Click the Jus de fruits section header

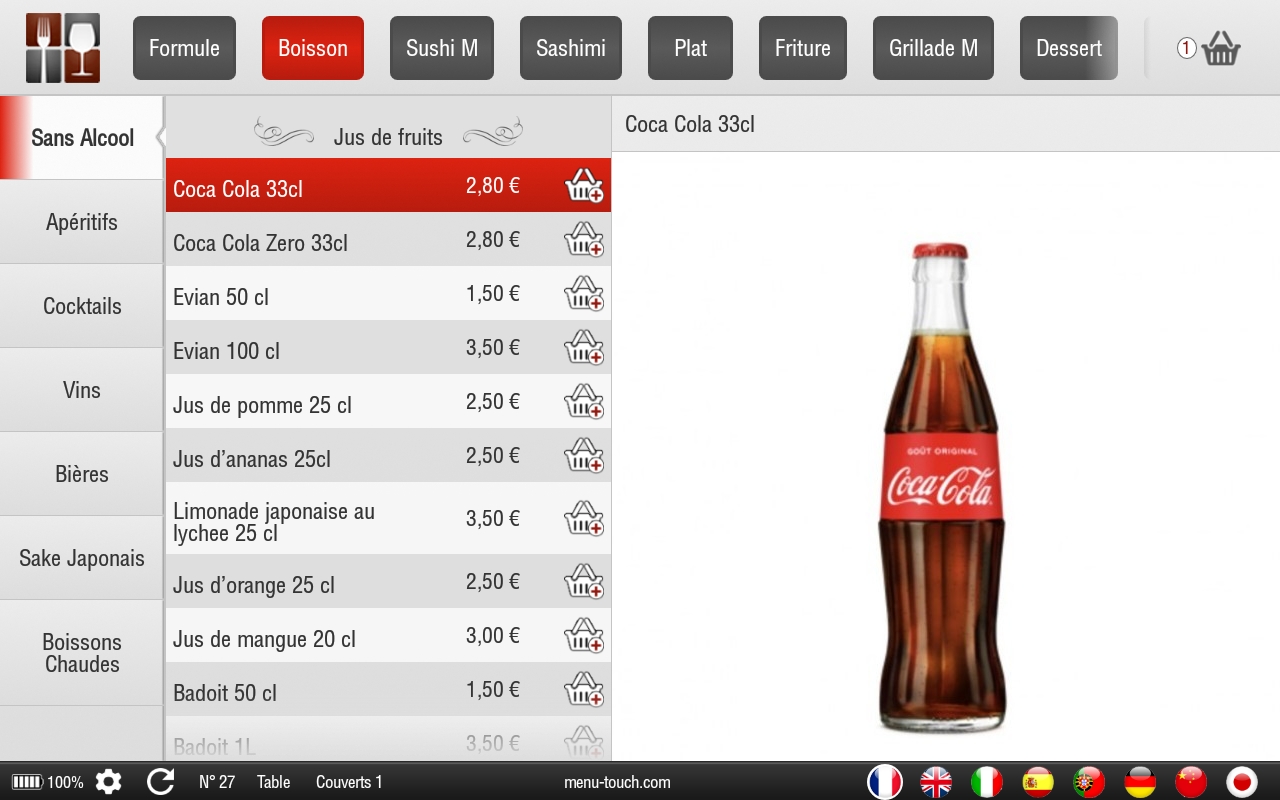coord(388,137)
